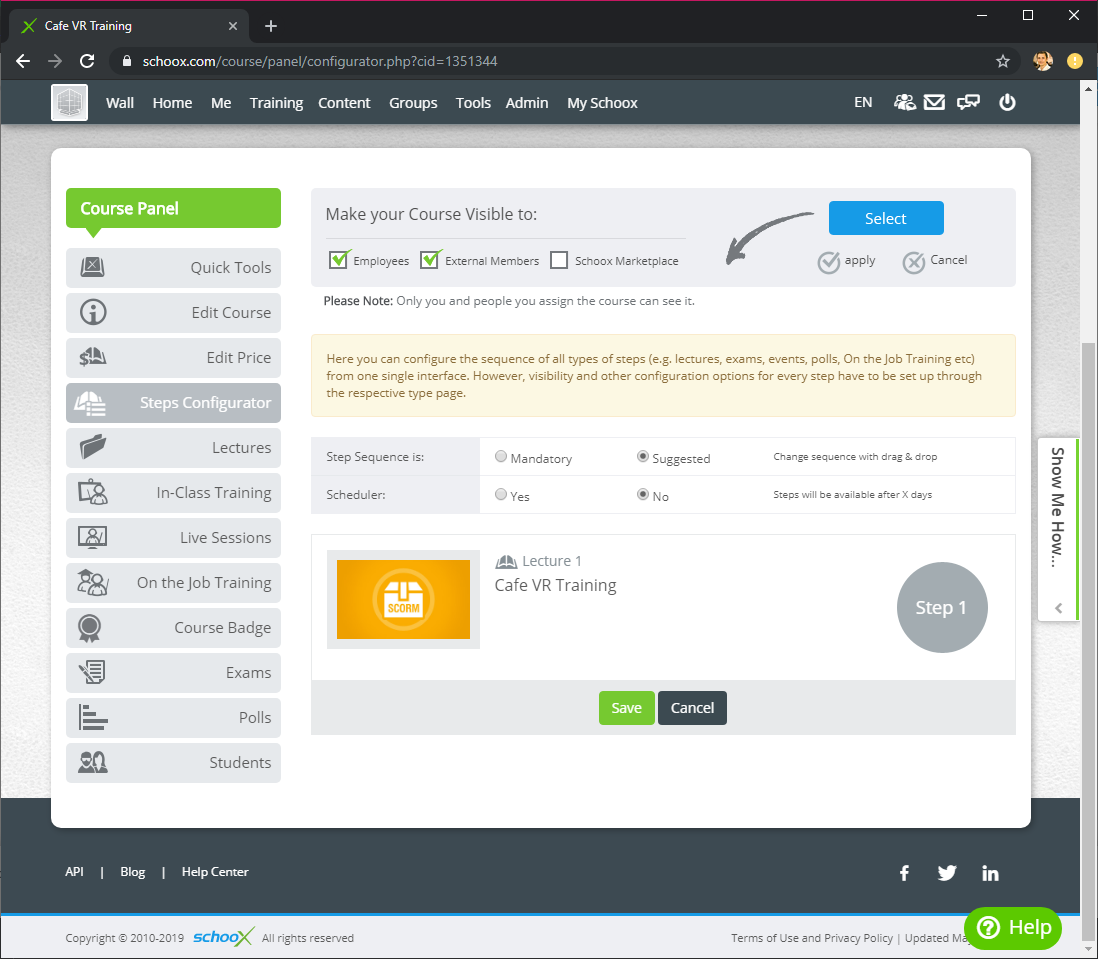
Task: Select No for Scheduler
Action: [x=642, y=494]
